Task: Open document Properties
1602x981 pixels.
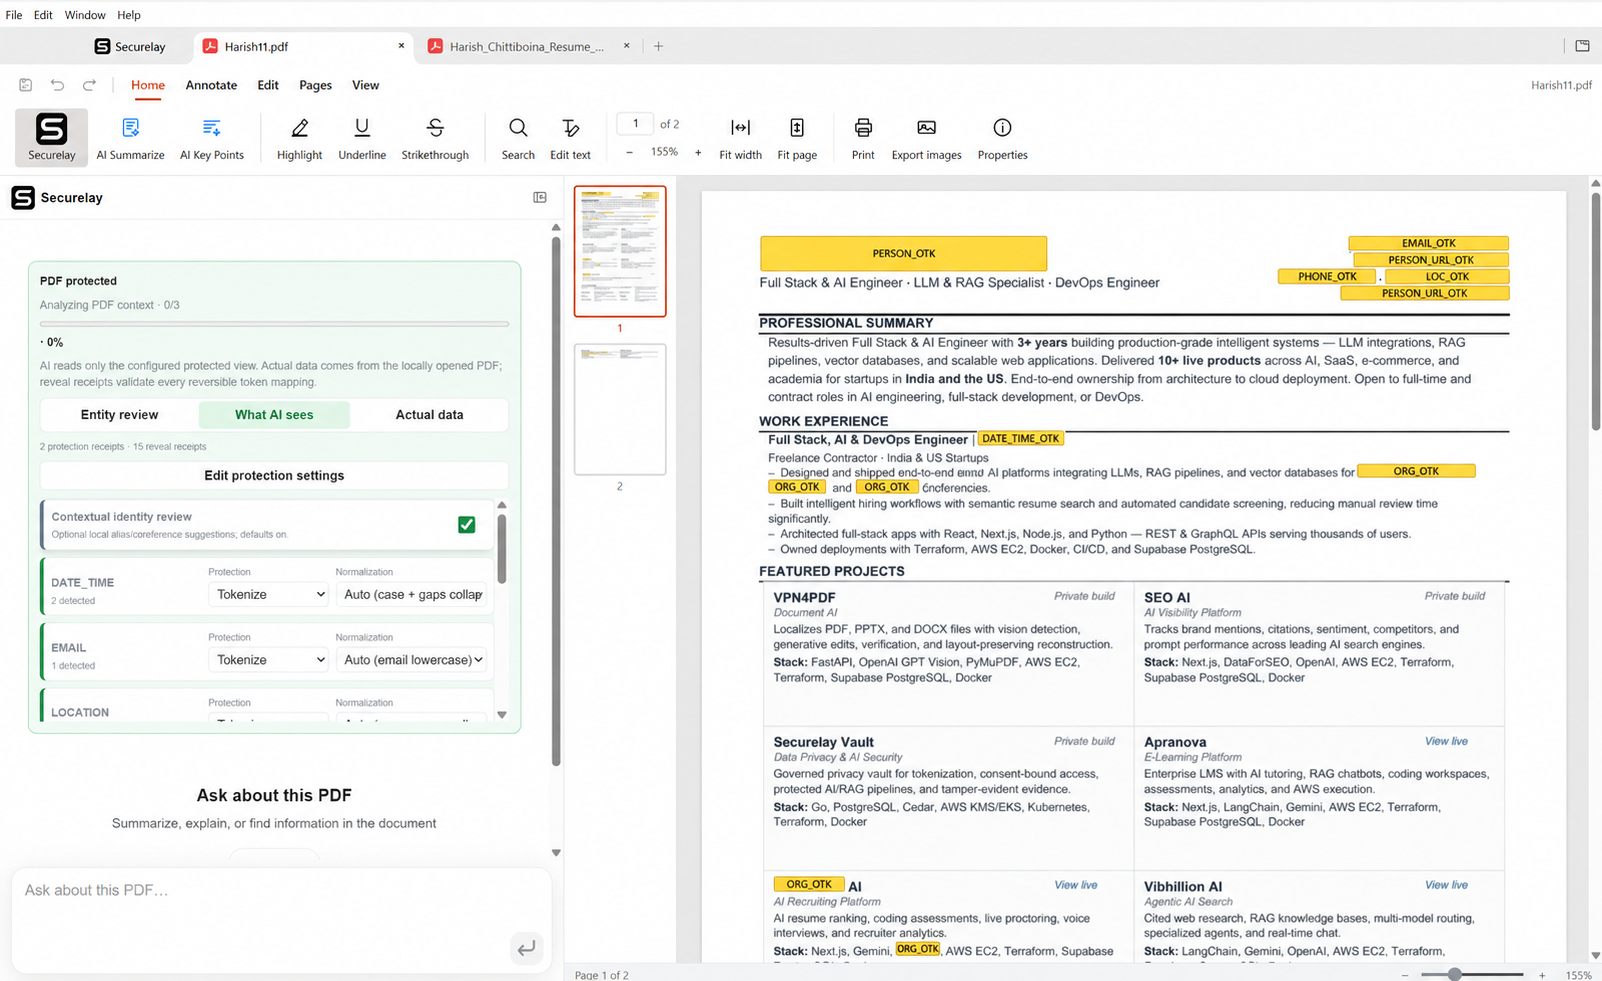Action: coord(1002,137)
